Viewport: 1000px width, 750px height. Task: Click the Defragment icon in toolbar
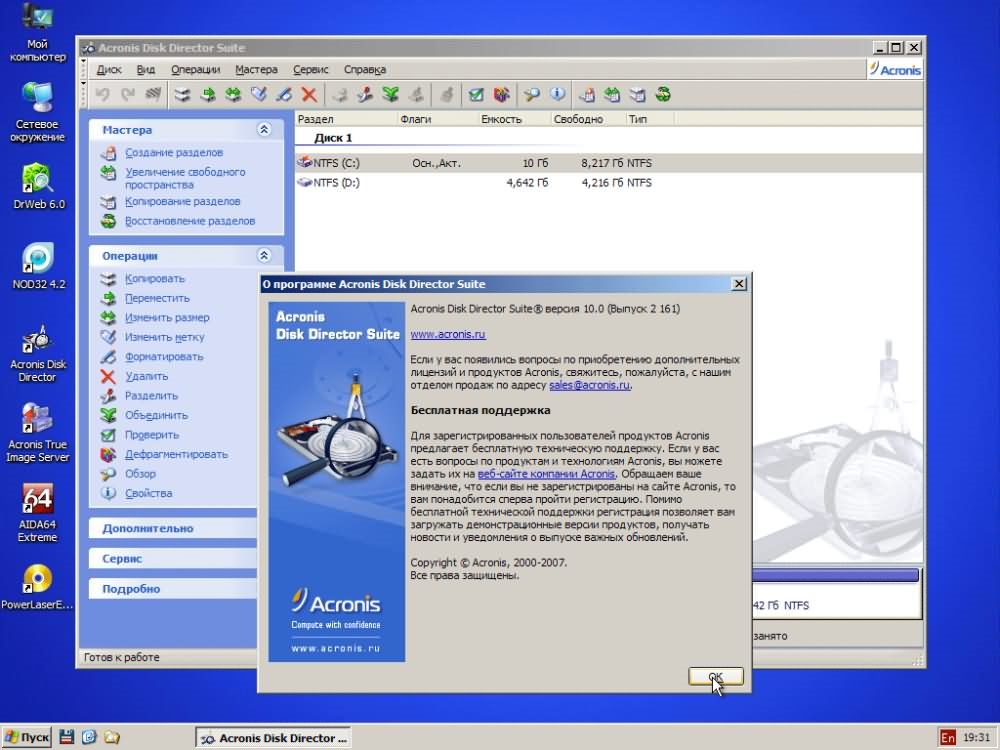[502, 95]
